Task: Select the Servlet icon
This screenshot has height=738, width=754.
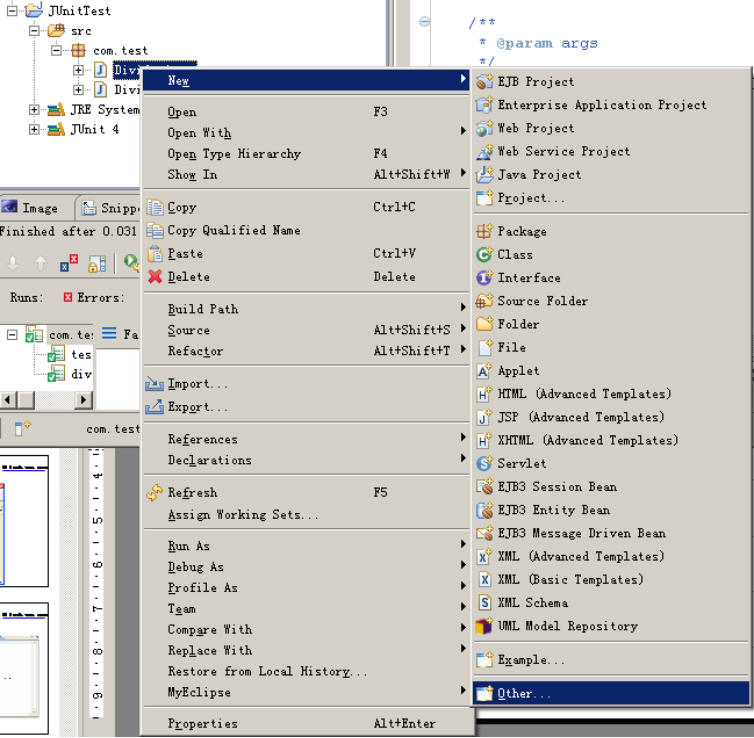Action: [x=484, y=463]
